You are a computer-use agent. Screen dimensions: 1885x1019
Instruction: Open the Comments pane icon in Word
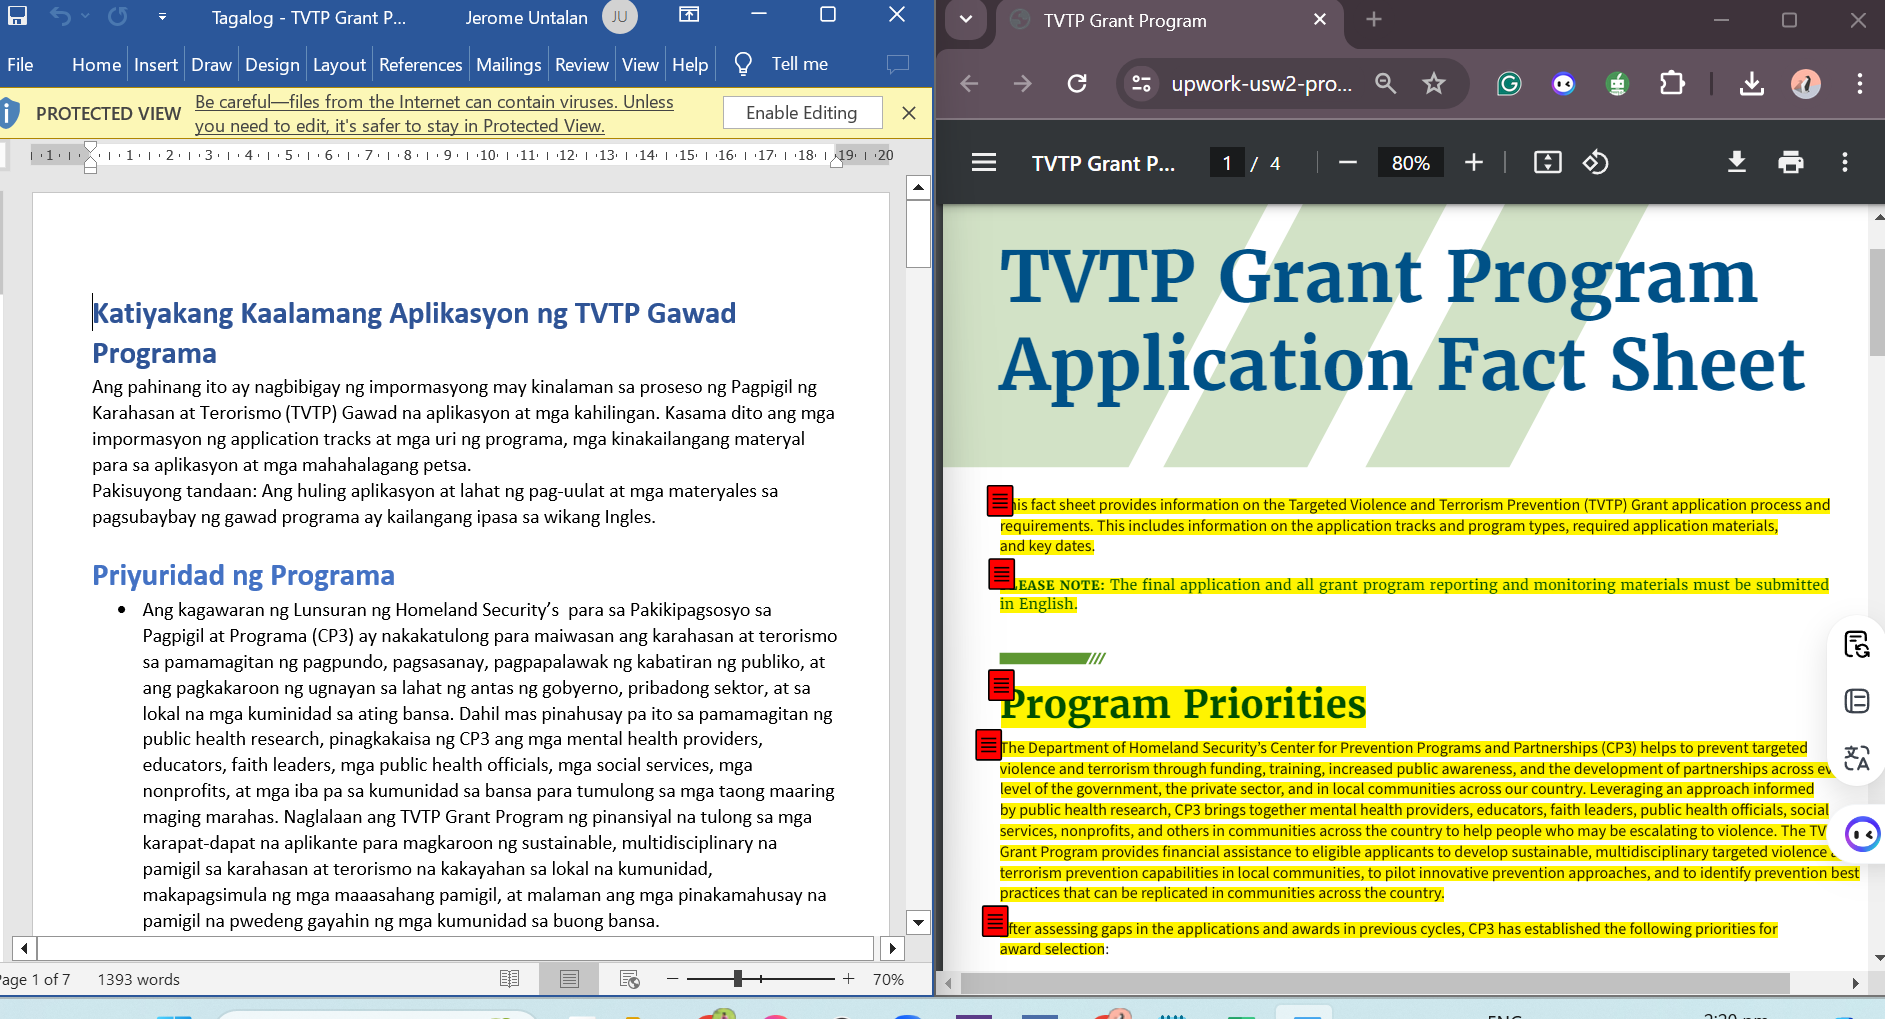pyautogui.click(x=898, y=64)
